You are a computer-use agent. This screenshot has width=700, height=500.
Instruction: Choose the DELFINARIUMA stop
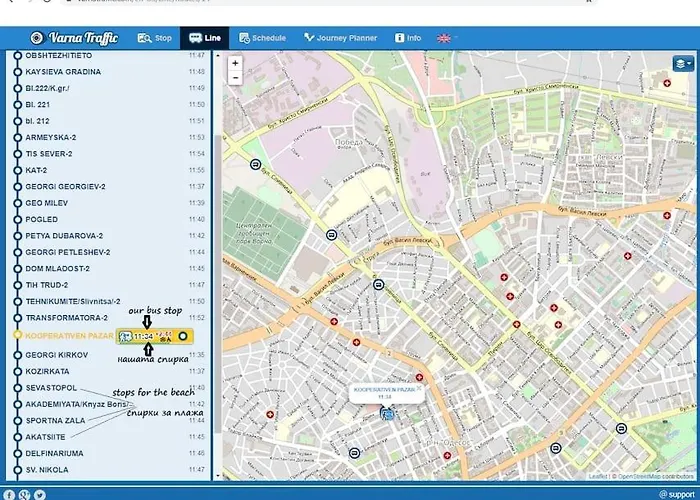(x=55, y=452)
